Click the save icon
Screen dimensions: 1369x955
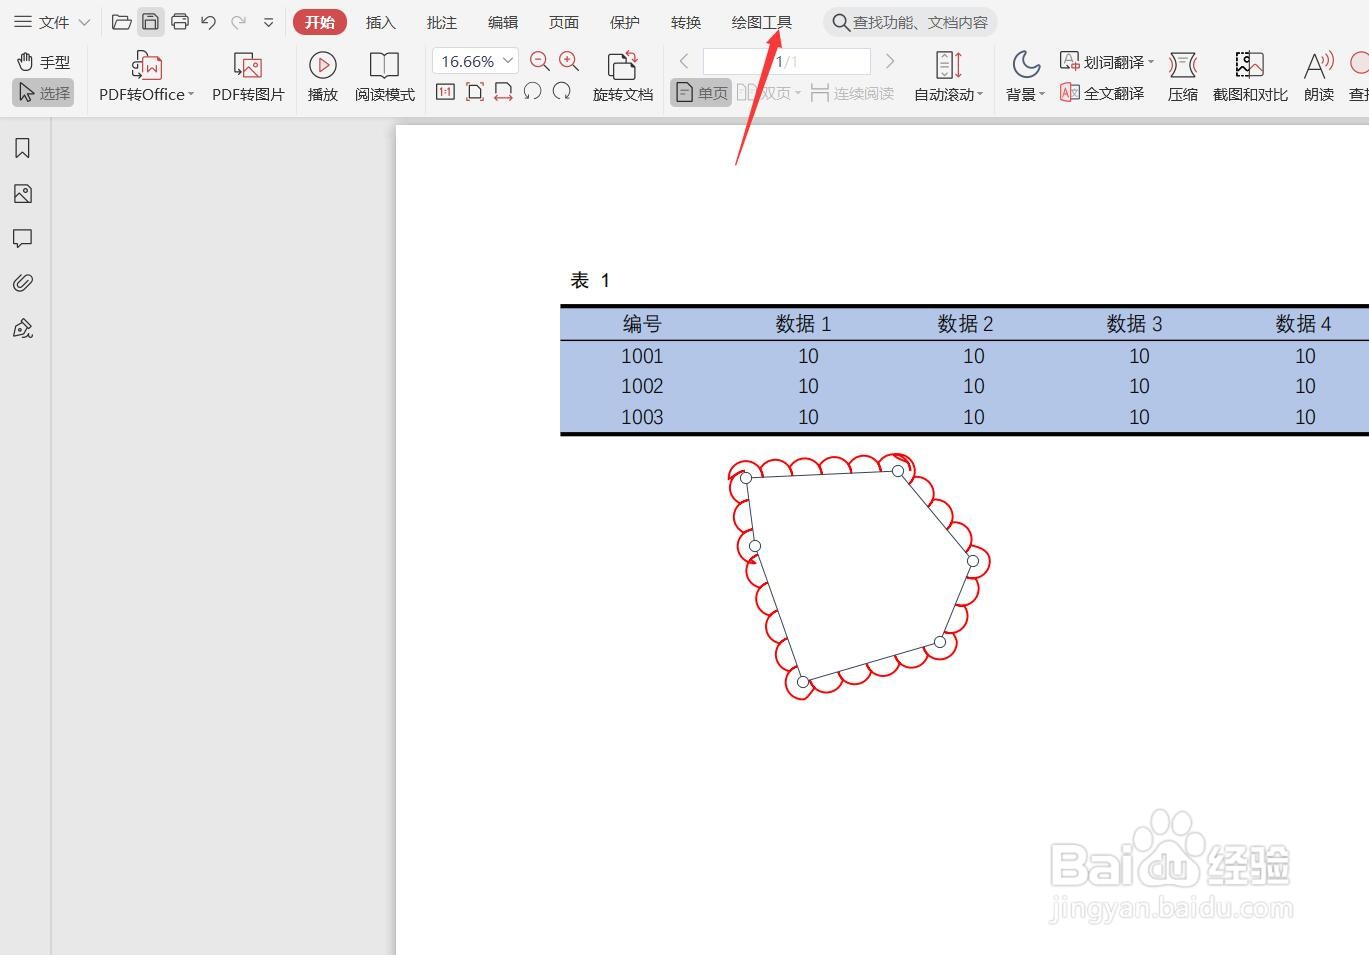(x=150, y=22)
